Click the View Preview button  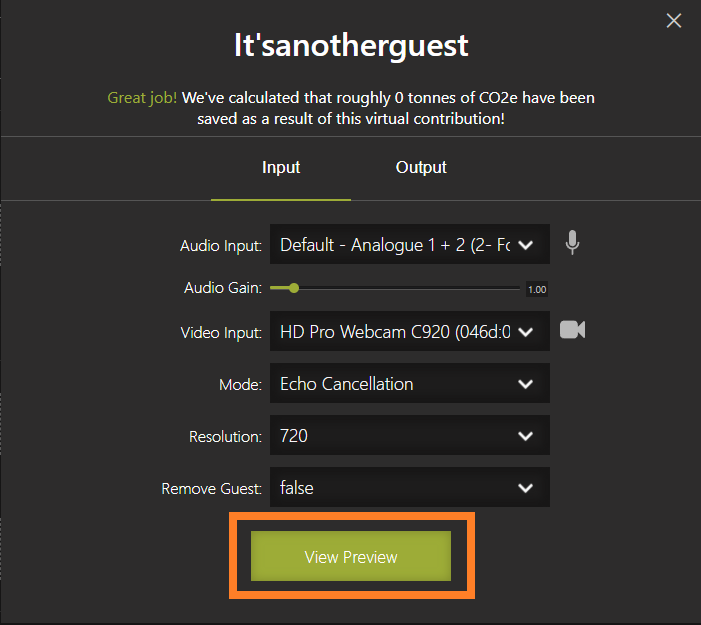coord(351,556)
